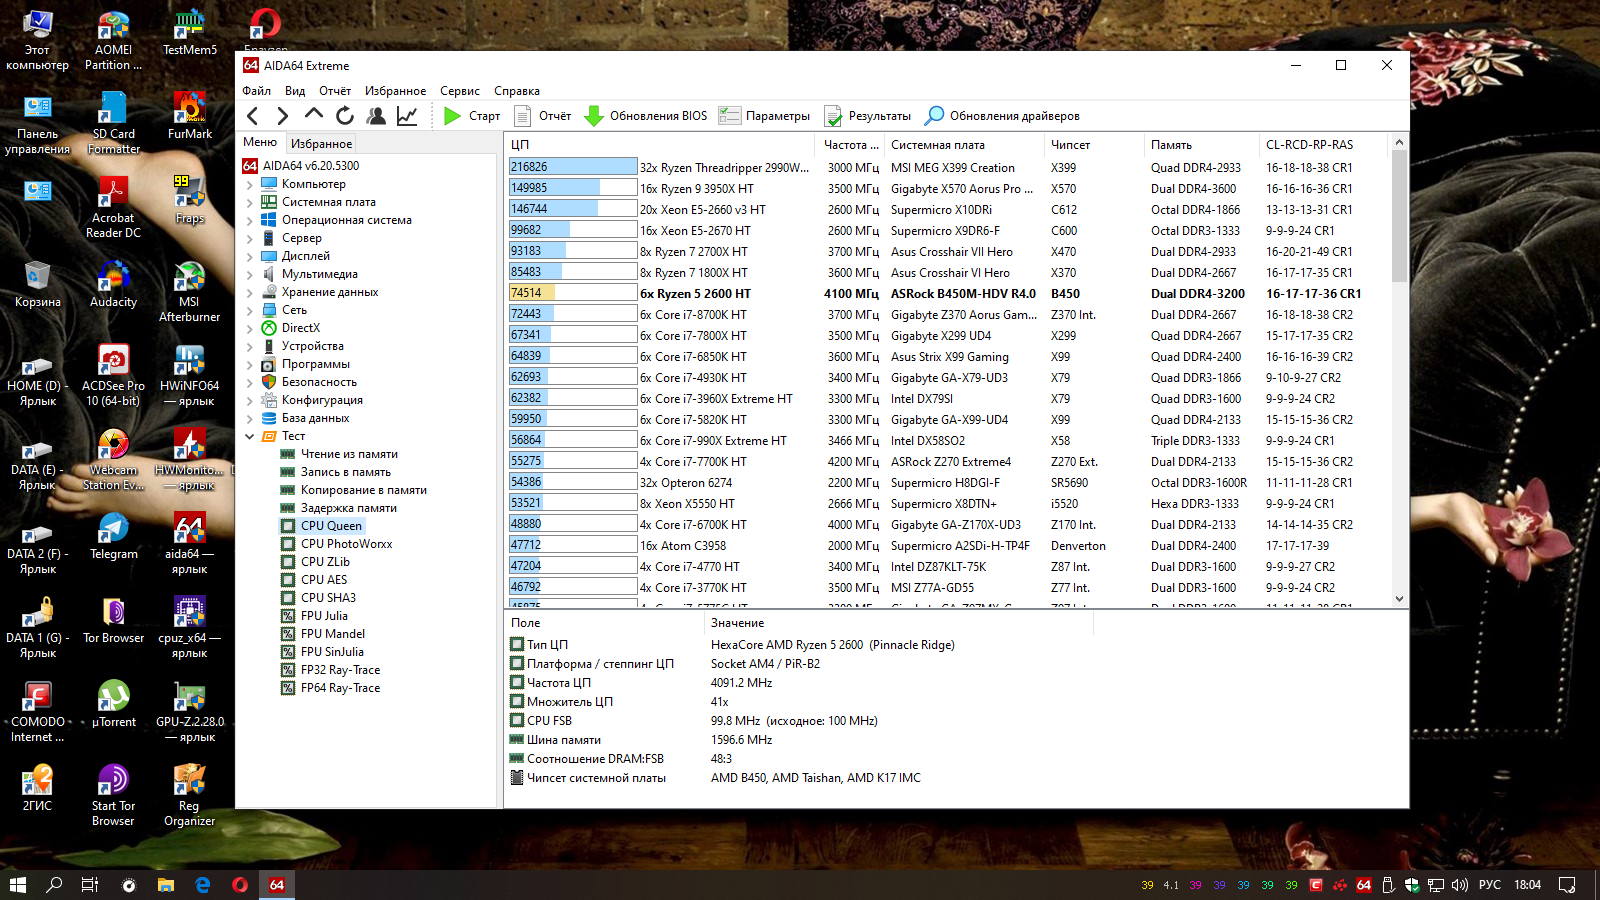Open the graph toolbar icon

point(407,116)
